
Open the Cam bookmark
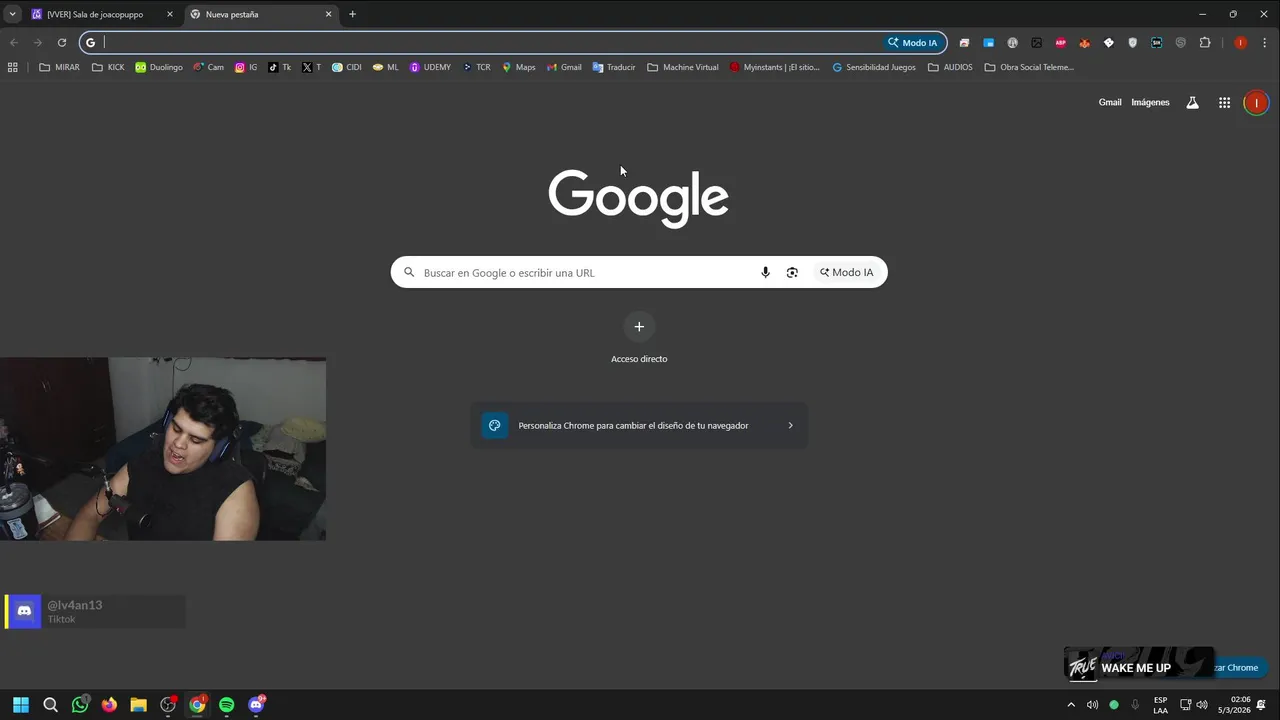(209, 67)
